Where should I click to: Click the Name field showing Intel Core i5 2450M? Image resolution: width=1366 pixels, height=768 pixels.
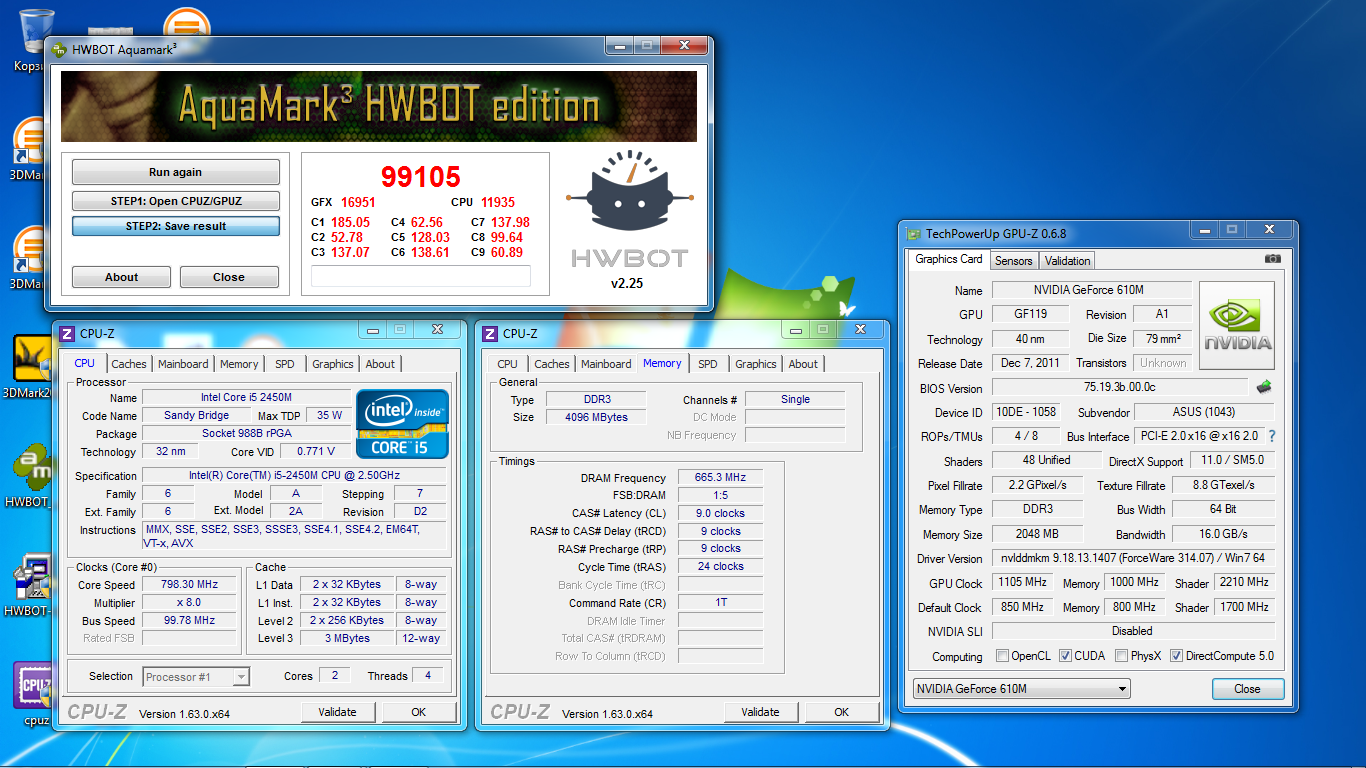246,397
